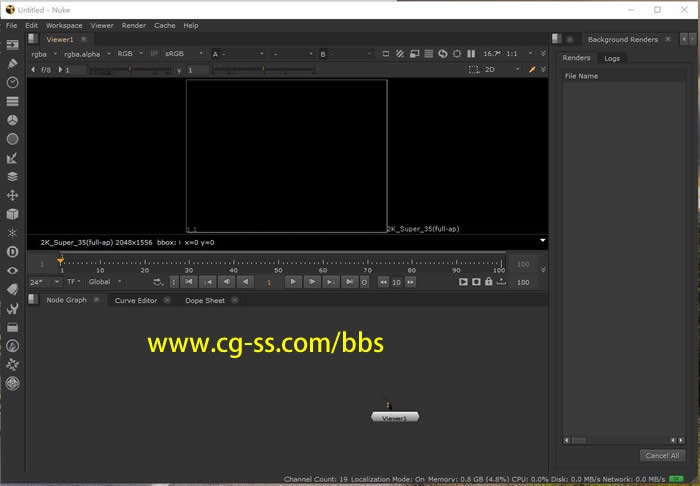Open the Deep nodes D icon
The image size is (700, 486).
[13, 252]
